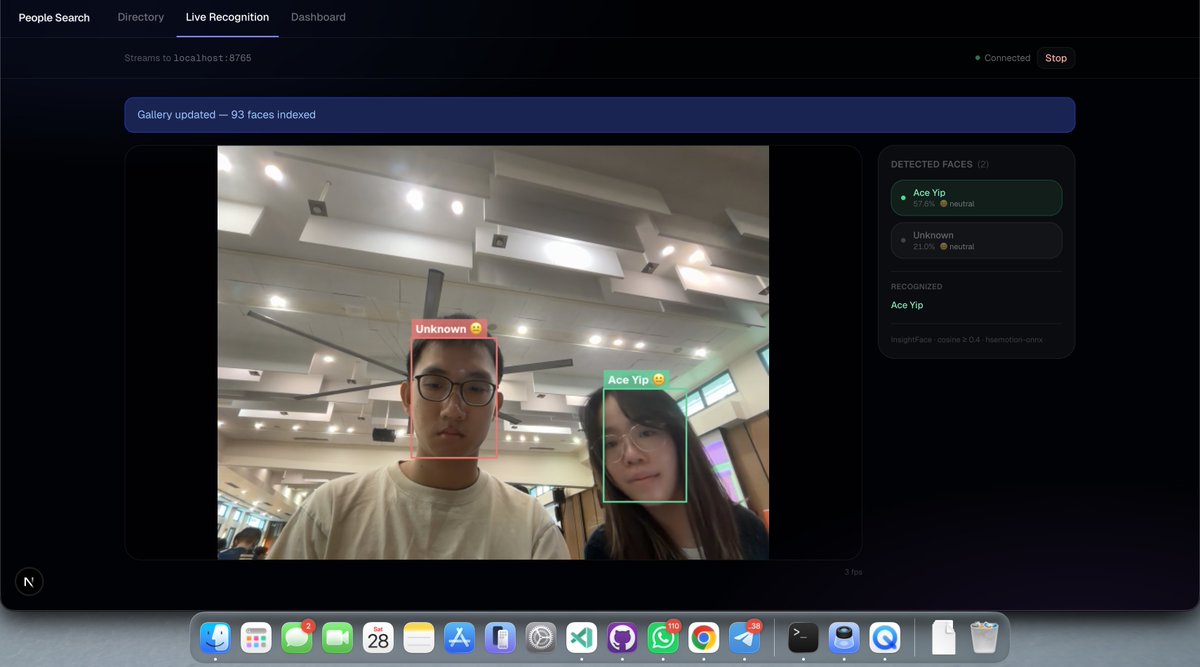Open the Terminal dock icon

pyautogui.click(x=803, y=637)
